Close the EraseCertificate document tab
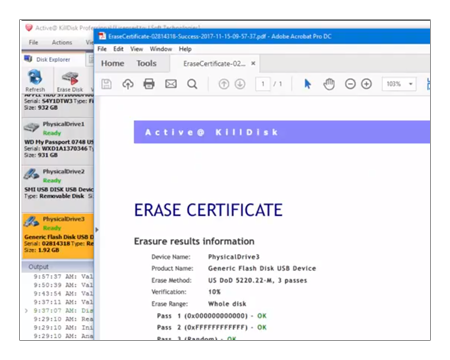450x360 pixels. [253, 63]
